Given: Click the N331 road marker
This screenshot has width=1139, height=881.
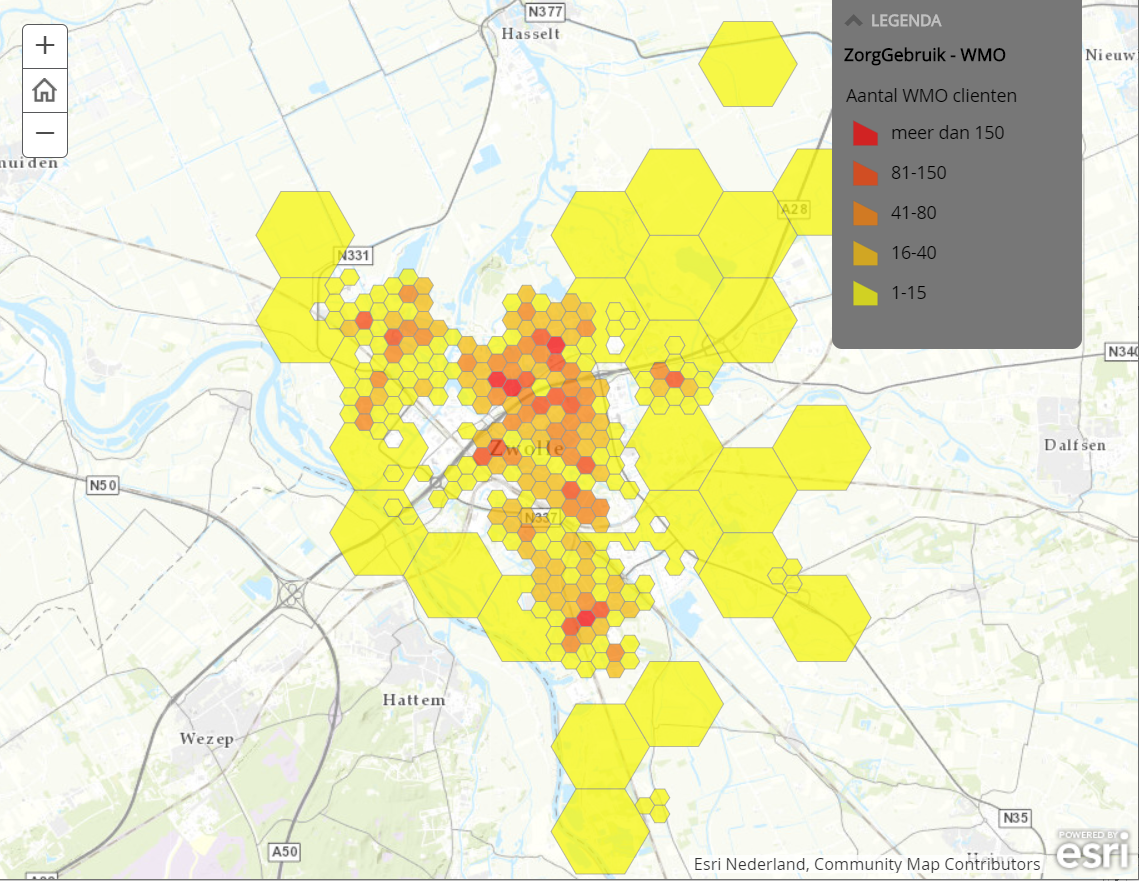Looking at the screenshot, I should [x=354, y=256].
